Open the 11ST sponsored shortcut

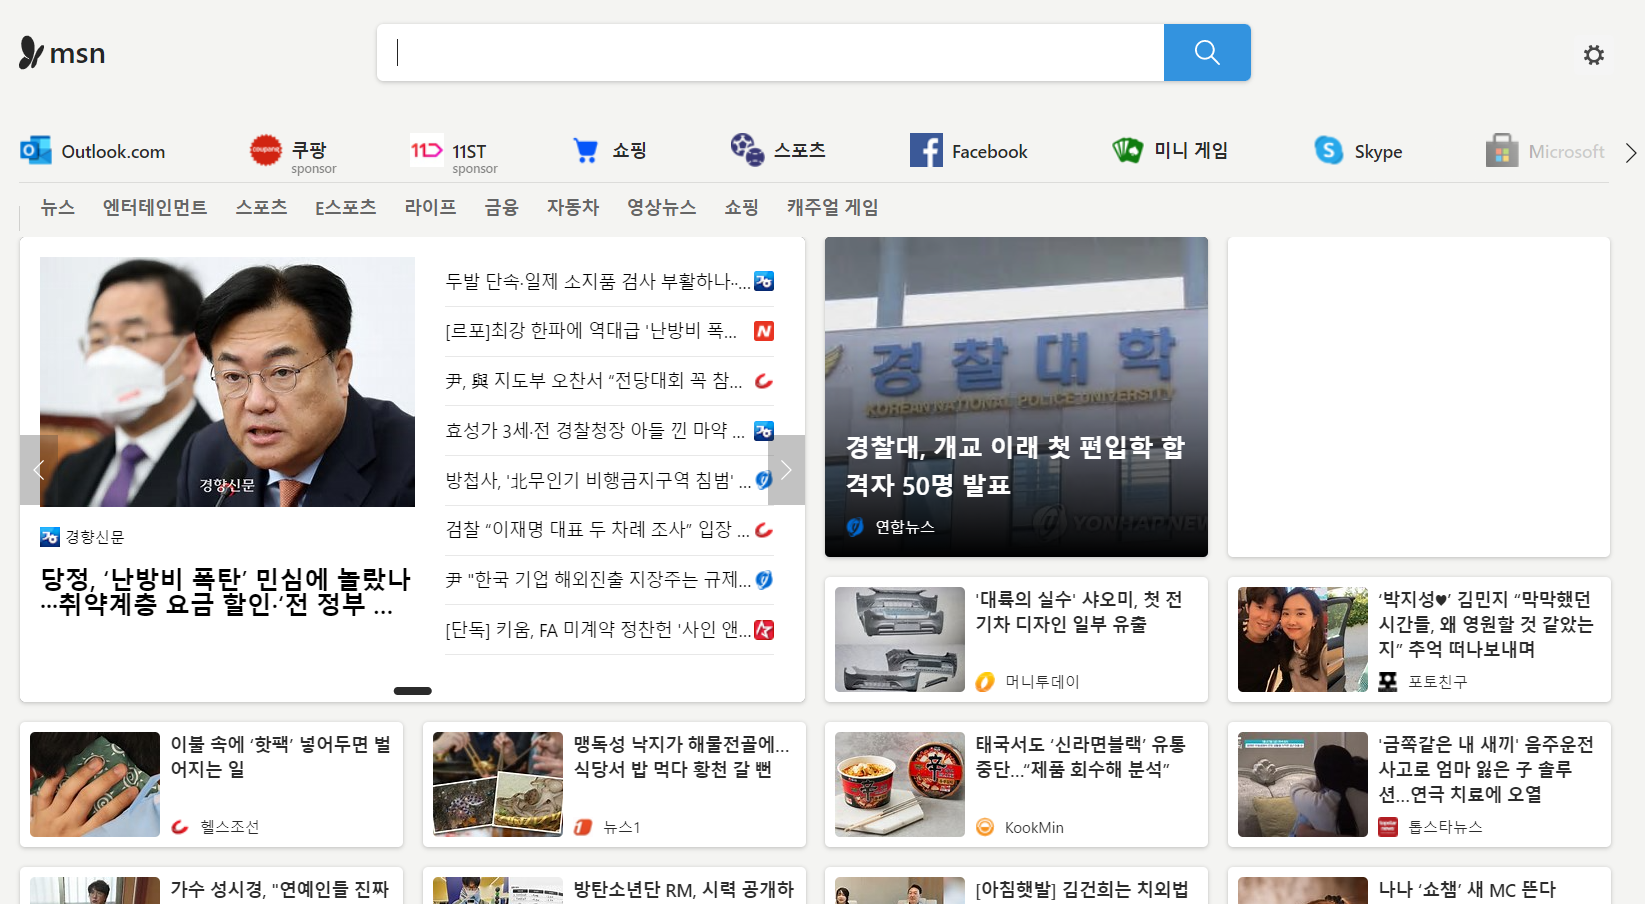[x=450, y=150]
